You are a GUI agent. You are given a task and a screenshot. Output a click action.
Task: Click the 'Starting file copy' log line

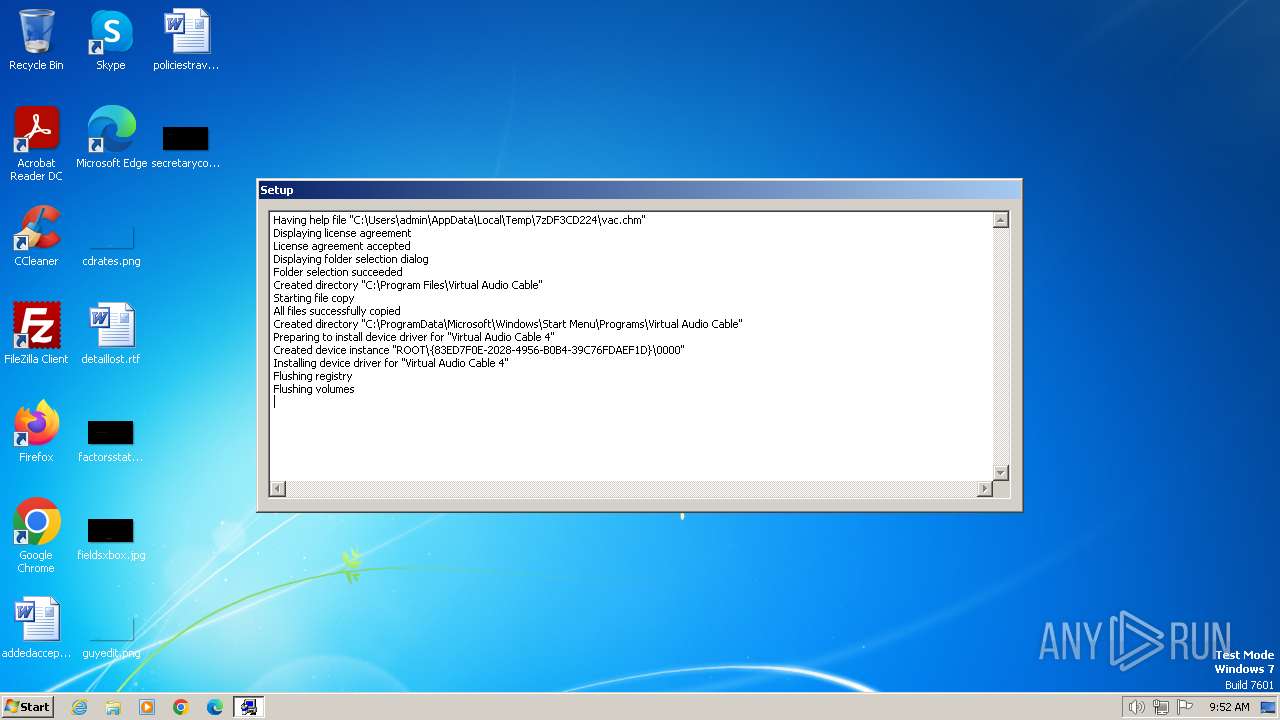pos(314,298)
